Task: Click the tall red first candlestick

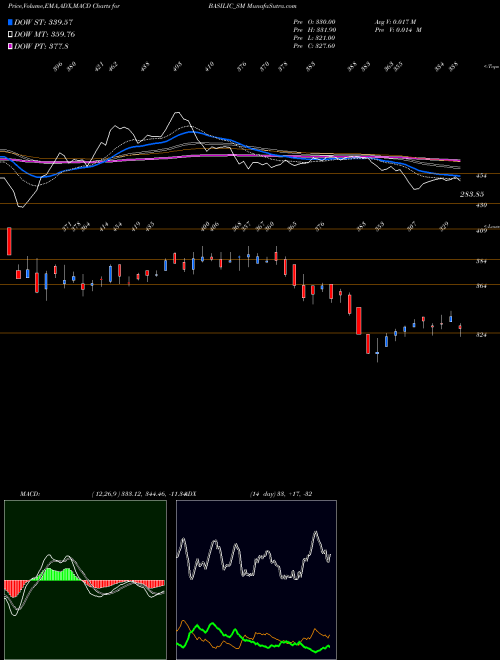Action: 9,242
